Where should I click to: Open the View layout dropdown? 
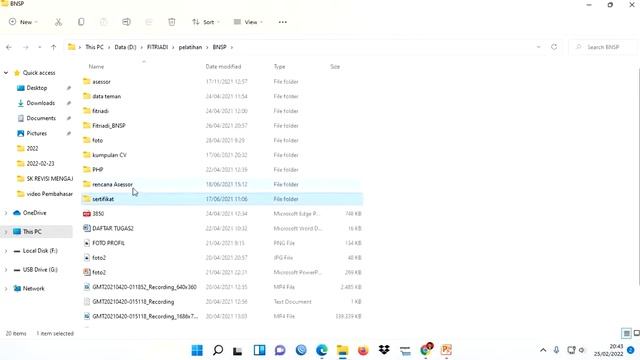(x=248, y=22)
